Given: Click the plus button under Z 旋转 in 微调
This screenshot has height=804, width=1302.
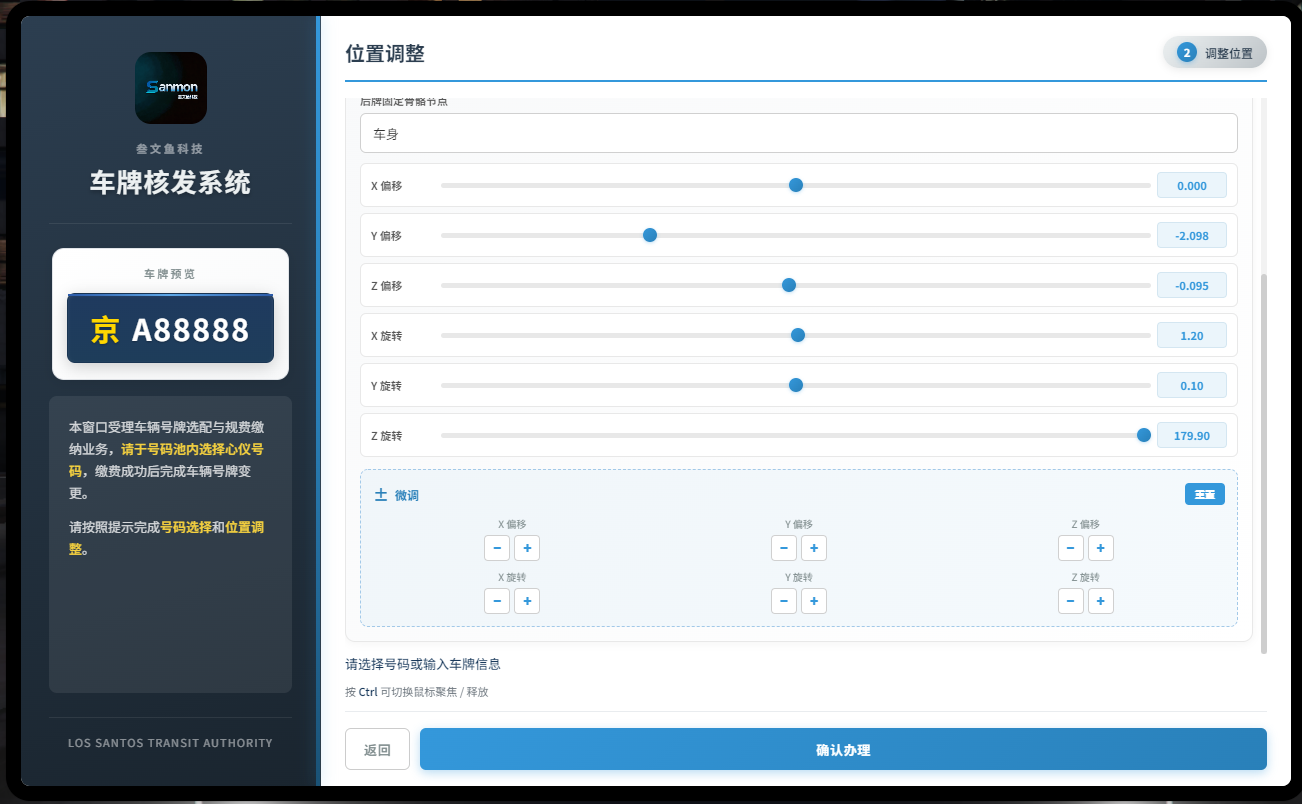Looking at the screenshot, I should pyautogui.click(x=1101, y=601).
